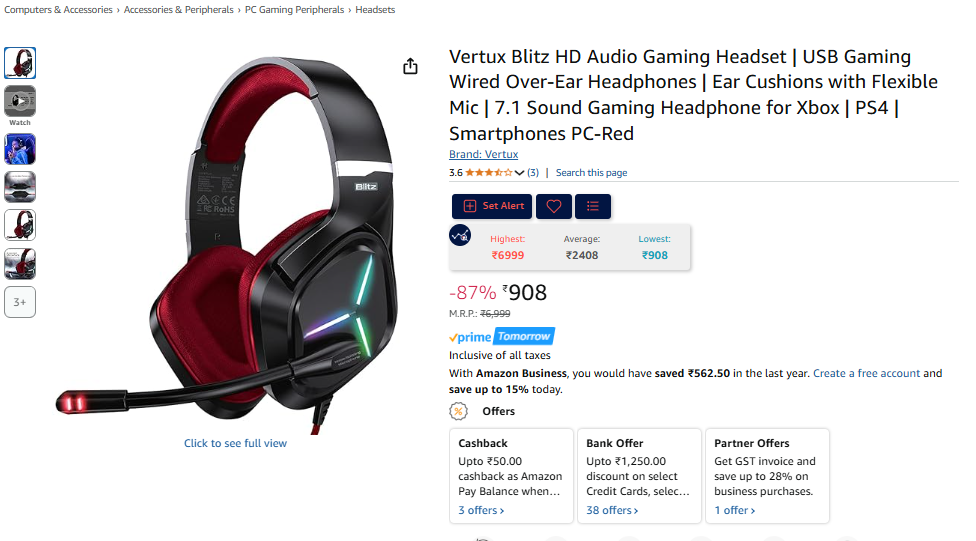The height and width of the screenshot is (541, 976).
Task: Expand 38 offers under Bank Offer
Action: point(612,510)
